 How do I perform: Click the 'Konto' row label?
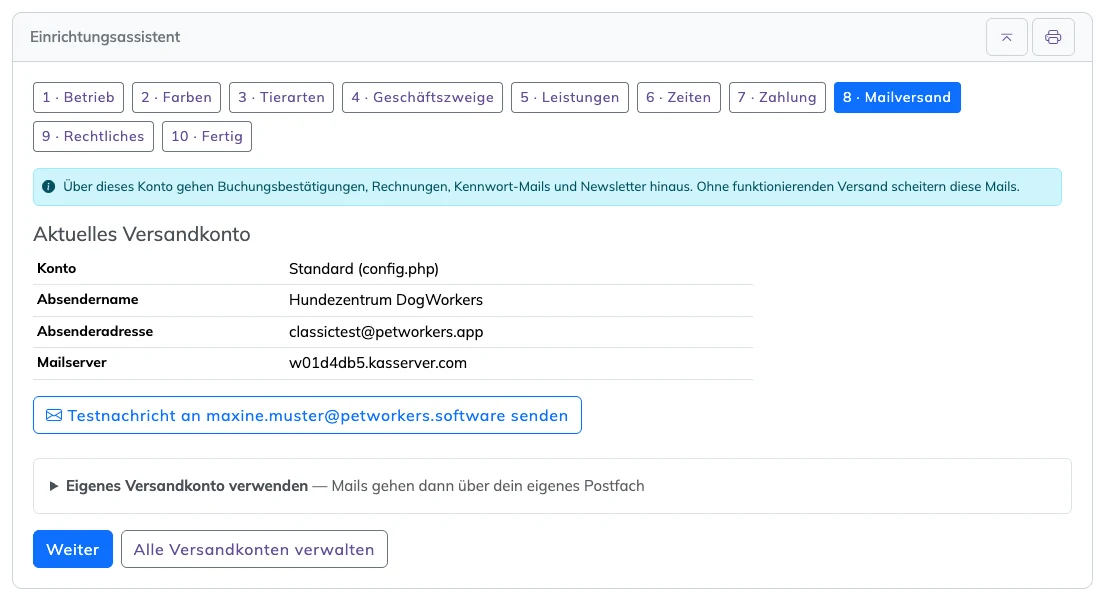(56, 268)
